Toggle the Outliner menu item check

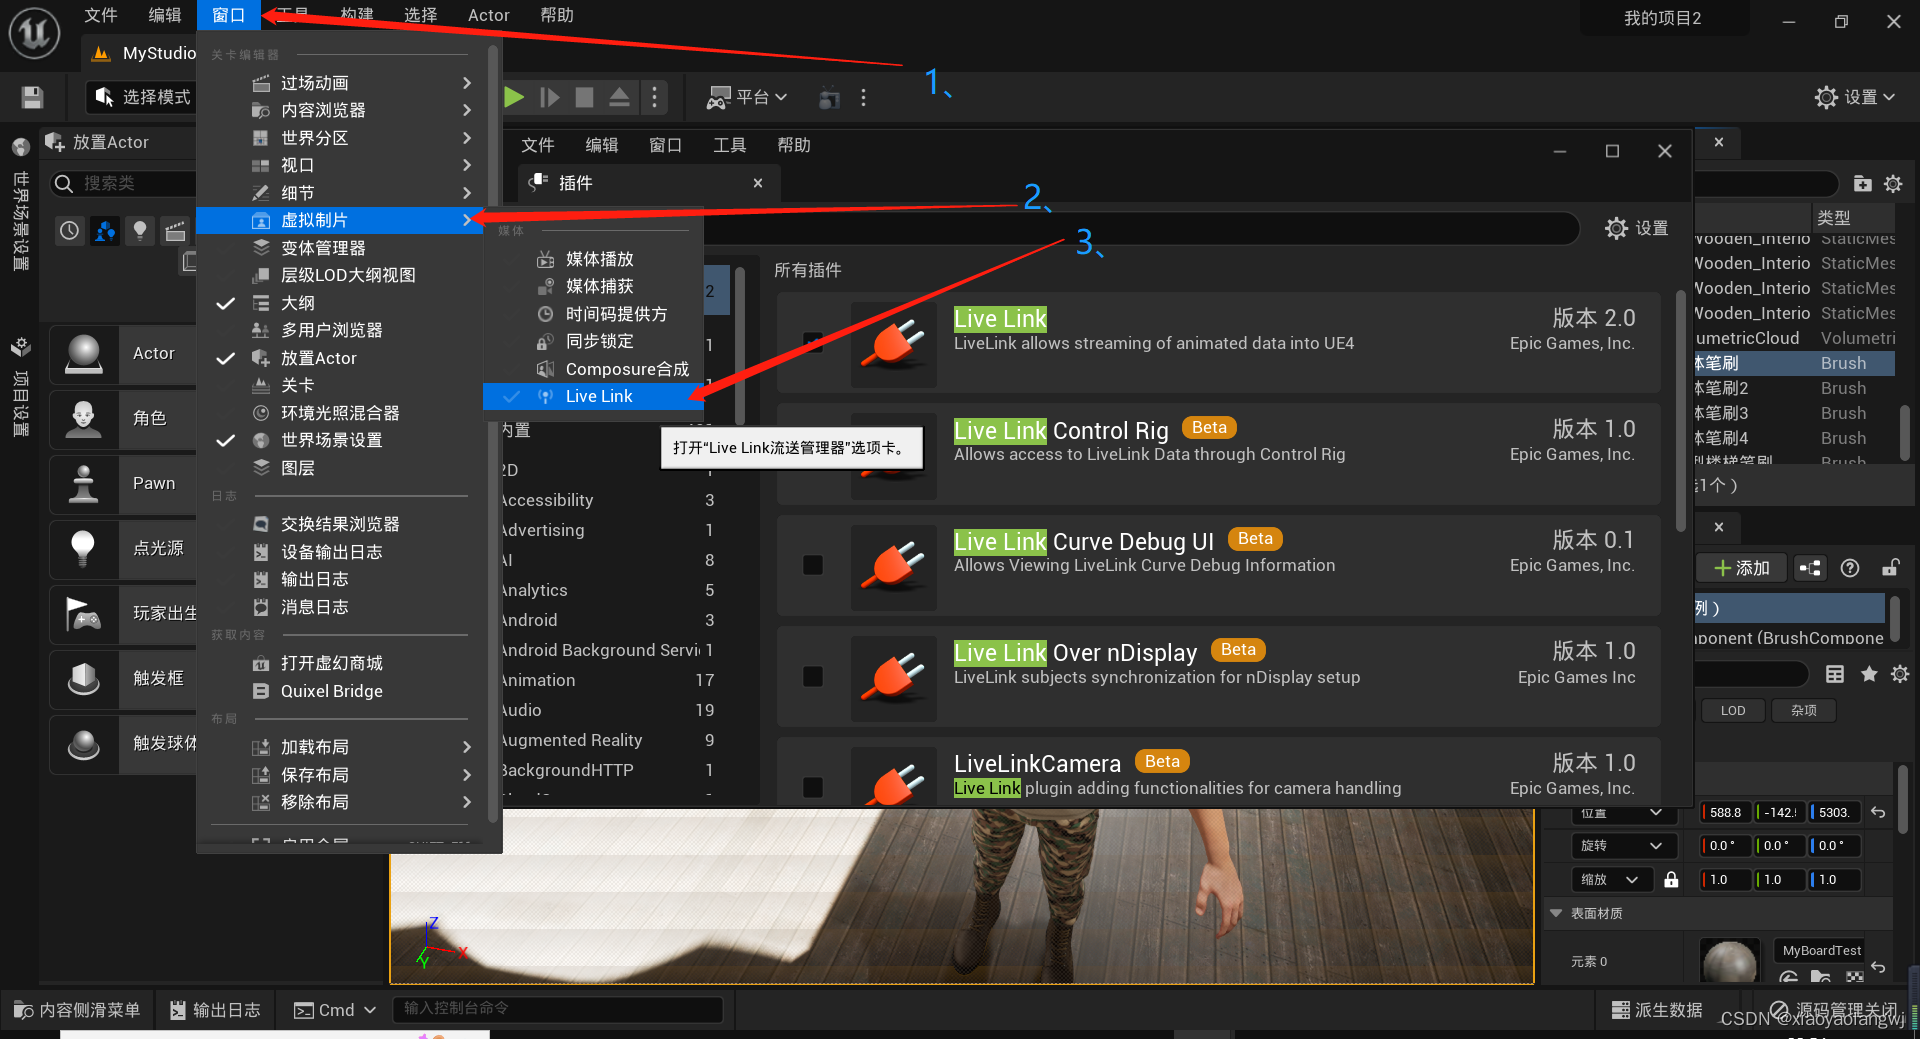pyautogui.click(x=340, y=303)
